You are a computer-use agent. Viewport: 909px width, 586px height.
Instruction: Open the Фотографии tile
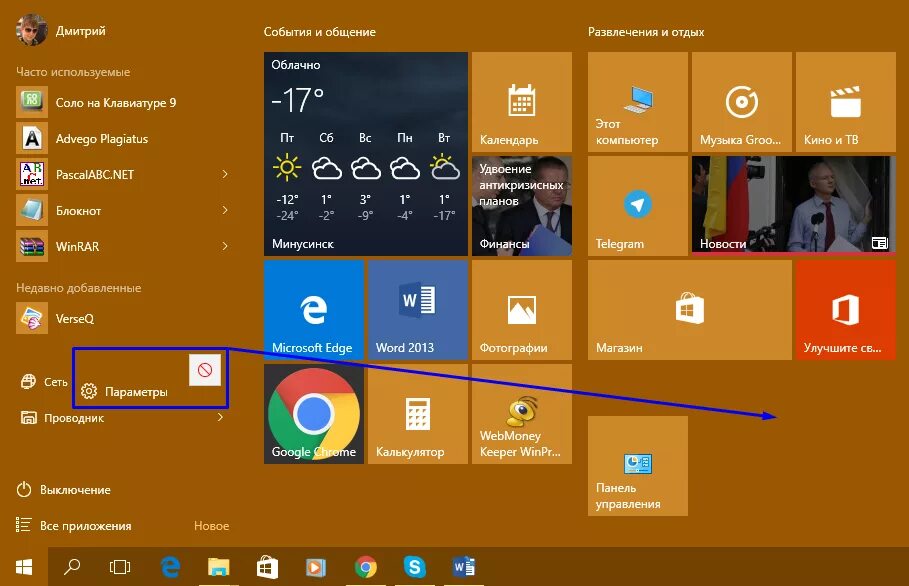pyautogui.click(x=522, y=310)
